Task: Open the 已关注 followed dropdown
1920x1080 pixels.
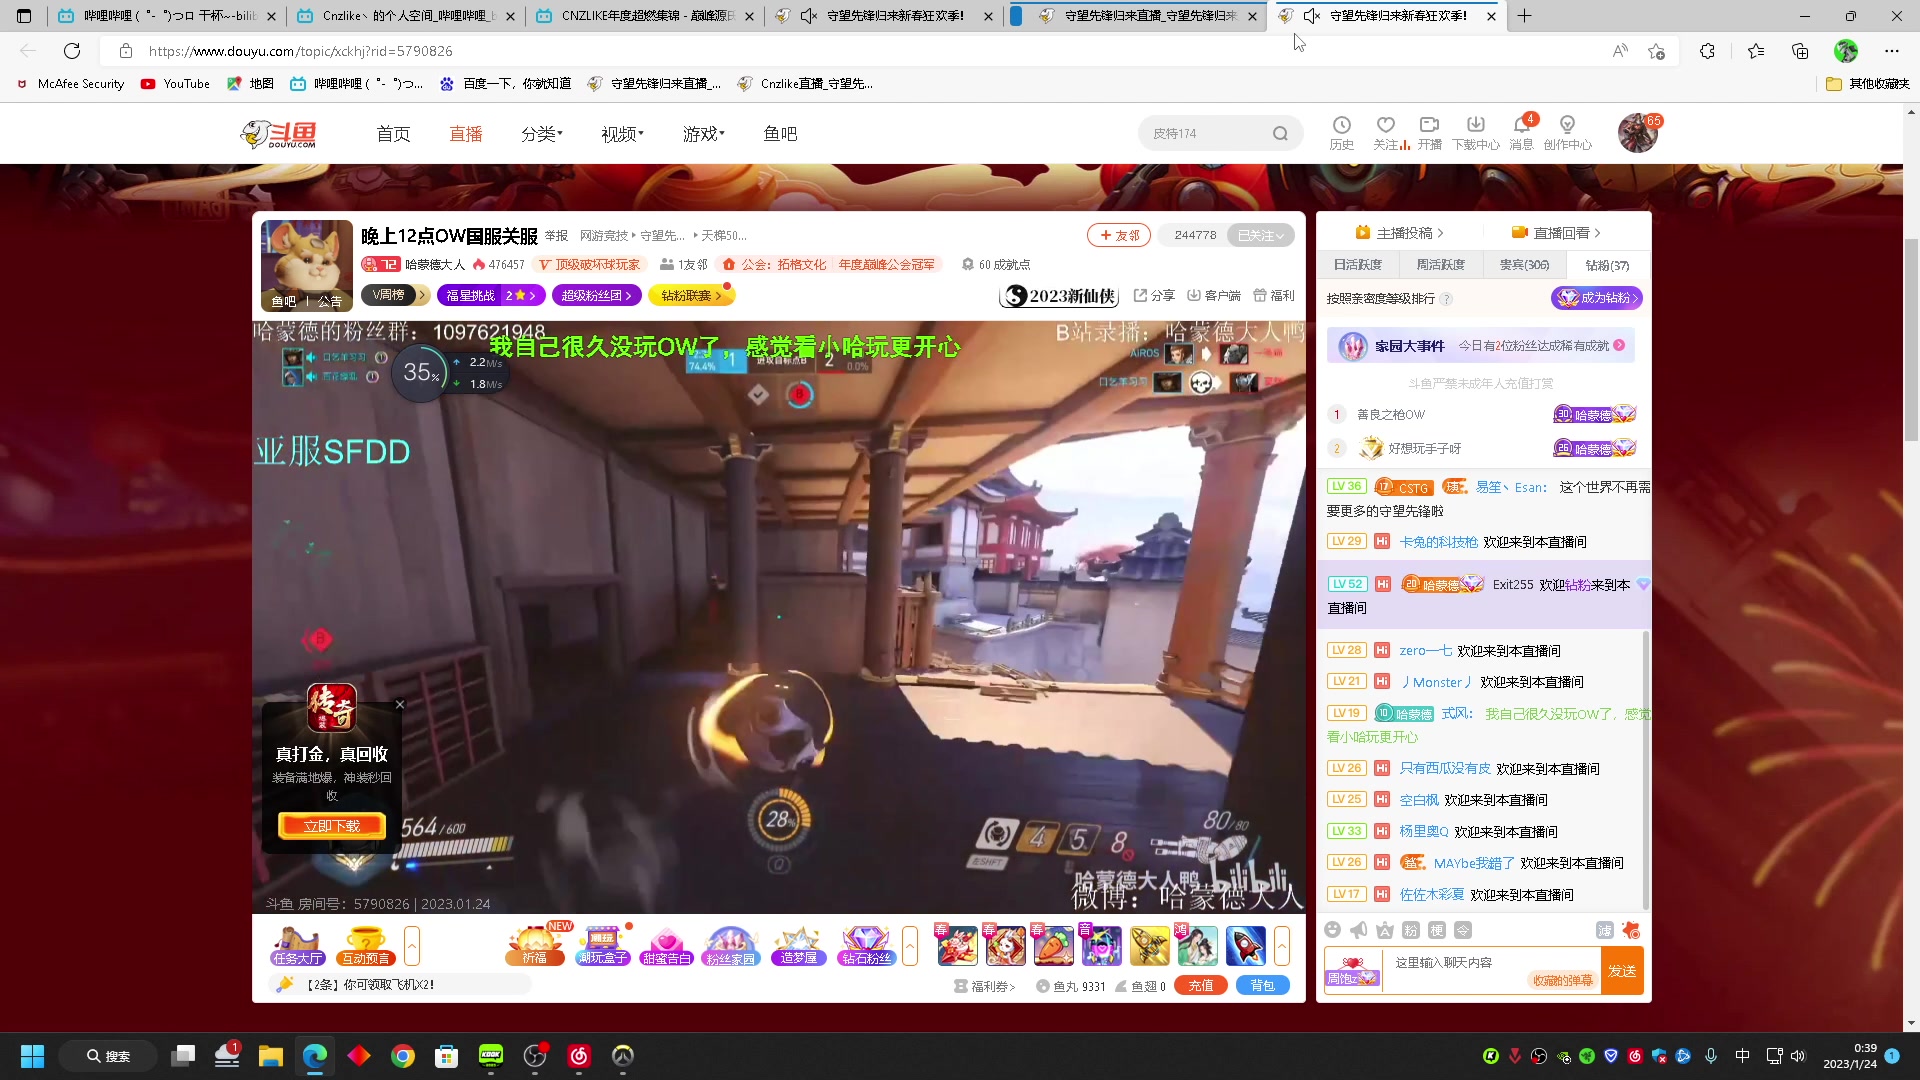Action: click(x=1260, y=235)
